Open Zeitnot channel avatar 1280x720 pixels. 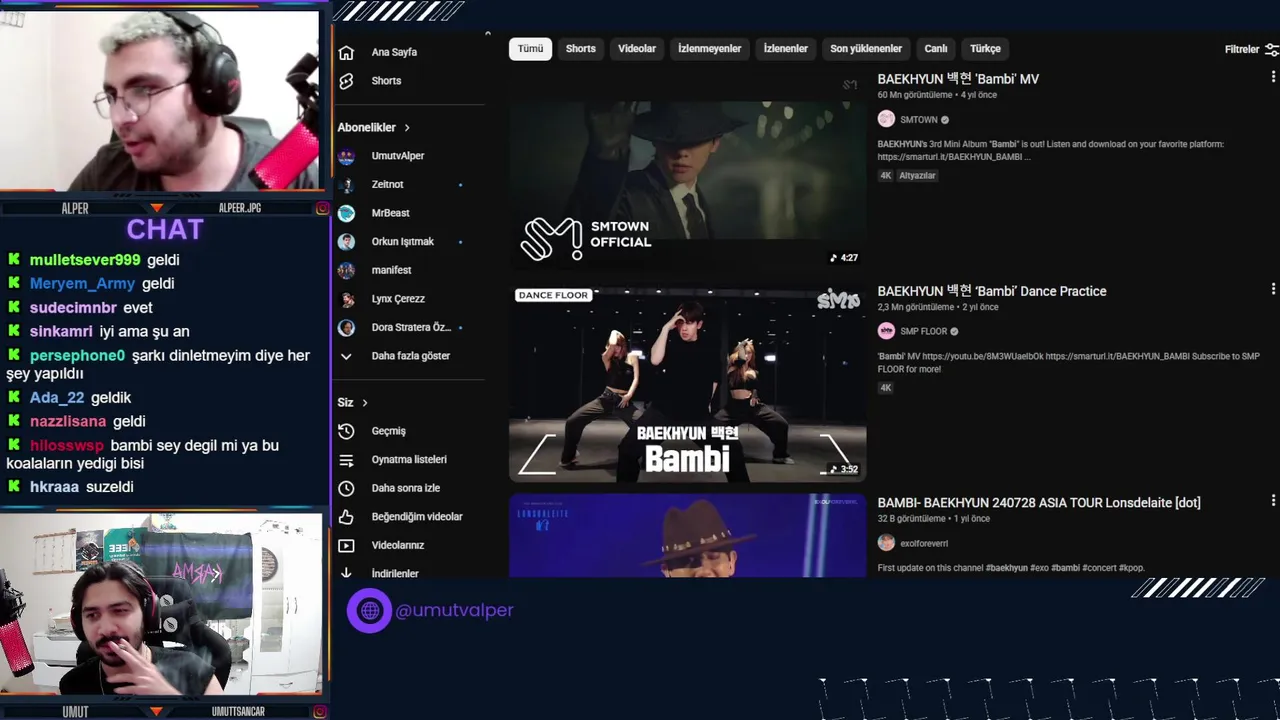click(346, 185)
